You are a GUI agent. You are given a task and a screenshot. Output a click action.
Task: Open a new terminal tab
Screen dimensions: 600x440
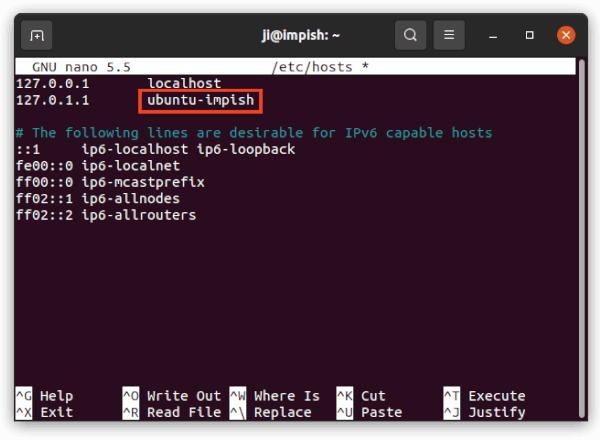(x=36, y=36)
